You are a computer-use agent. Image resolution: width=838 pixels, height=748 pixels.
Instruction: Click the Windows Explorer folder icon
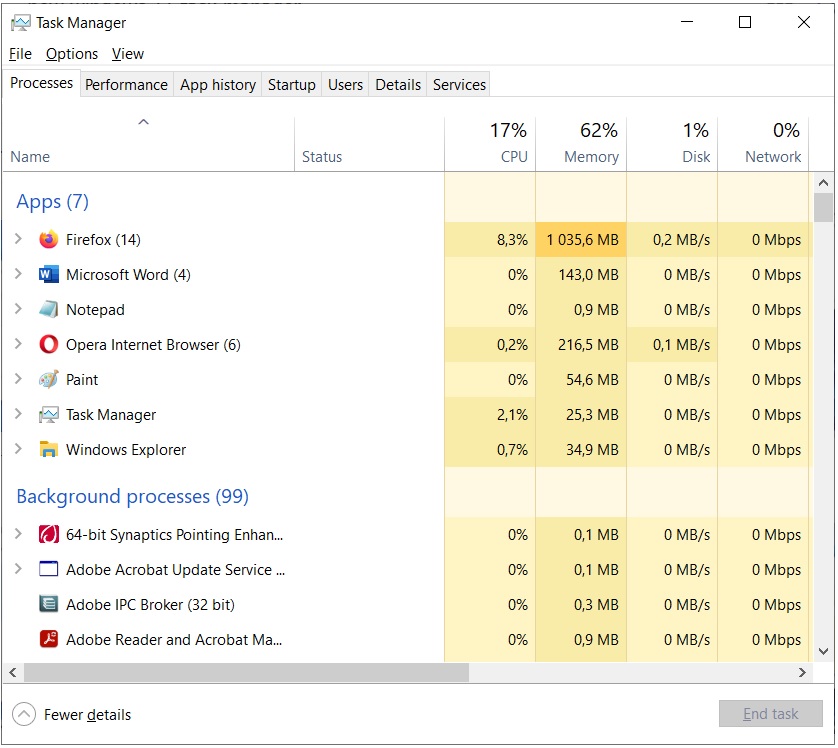click(x=49, y=449)
